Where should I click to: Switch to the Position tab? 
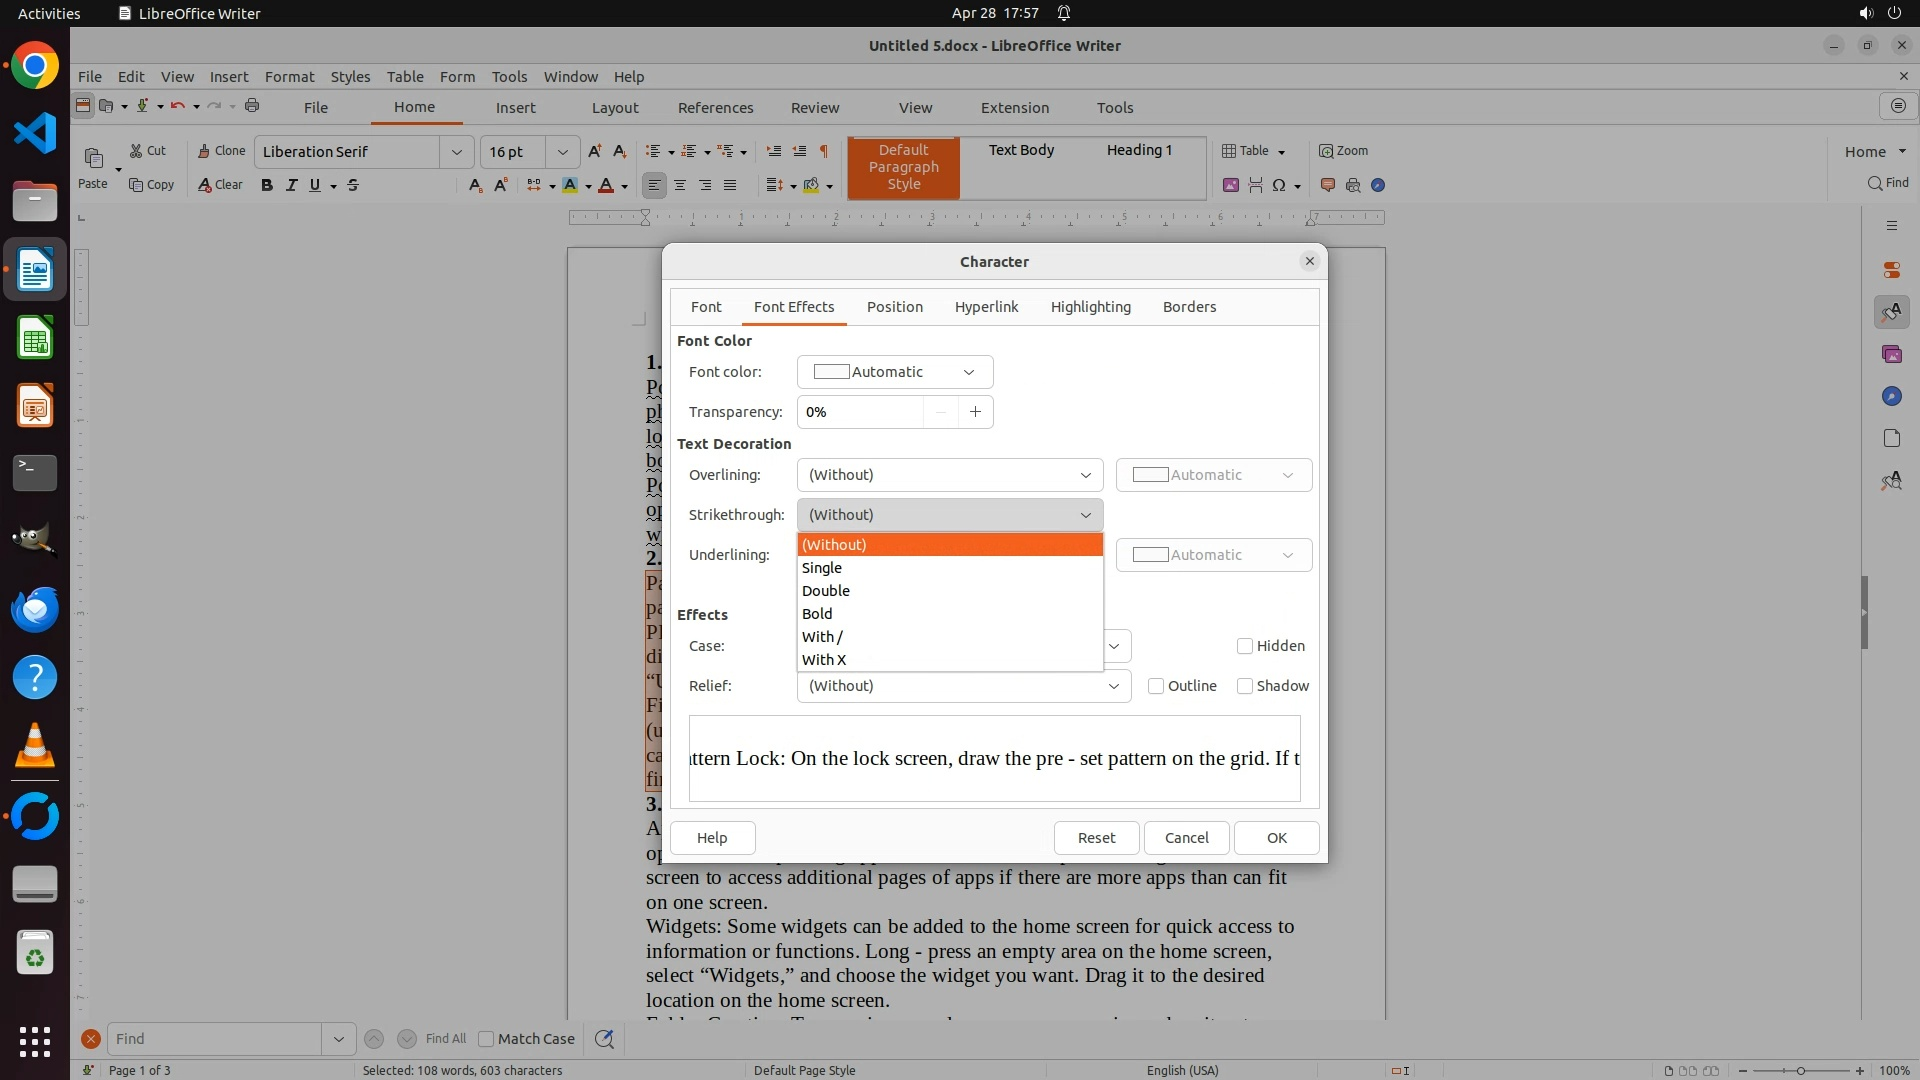pos(894,307)
